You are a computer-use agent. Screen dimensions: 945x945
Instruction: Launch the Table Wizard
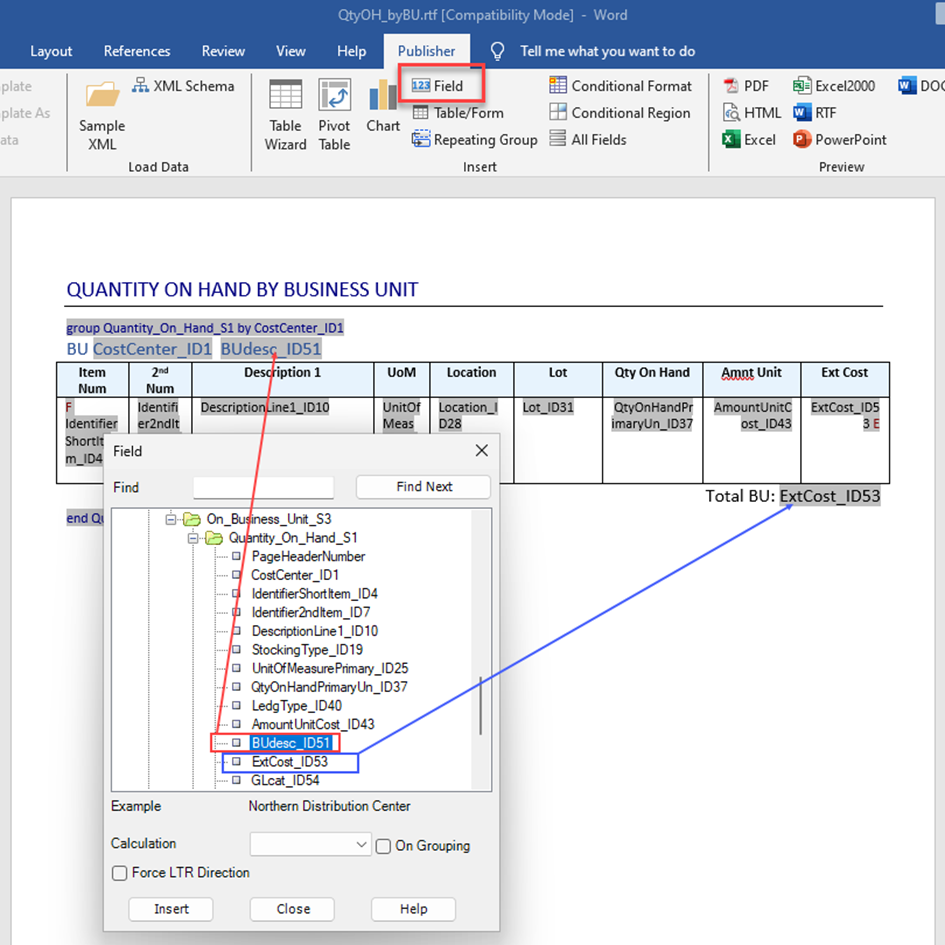pyautogui.click(x=285, y=115)
